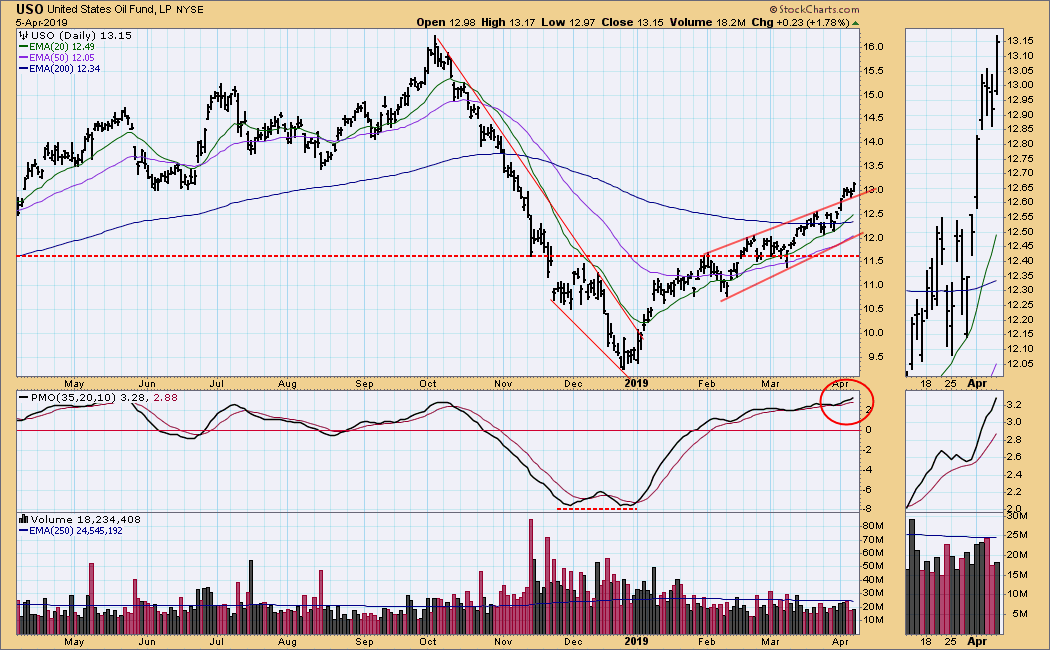The width and height of the screenshot is (1050, 650).
Task: Click the 'Chg +0.23 (+1.78%)' value
Action: point(800,22)
